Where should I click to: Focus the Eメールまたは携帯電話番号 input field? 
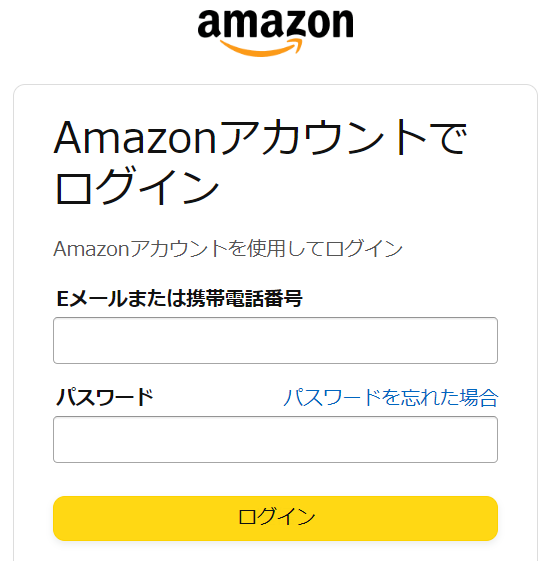[275, 340]
